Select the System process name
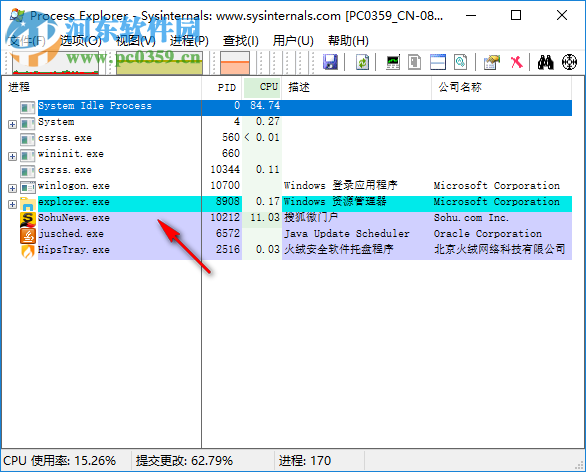The width and height of the screenshot is (586, 472). pyautogui.click(x=56, y=122)
